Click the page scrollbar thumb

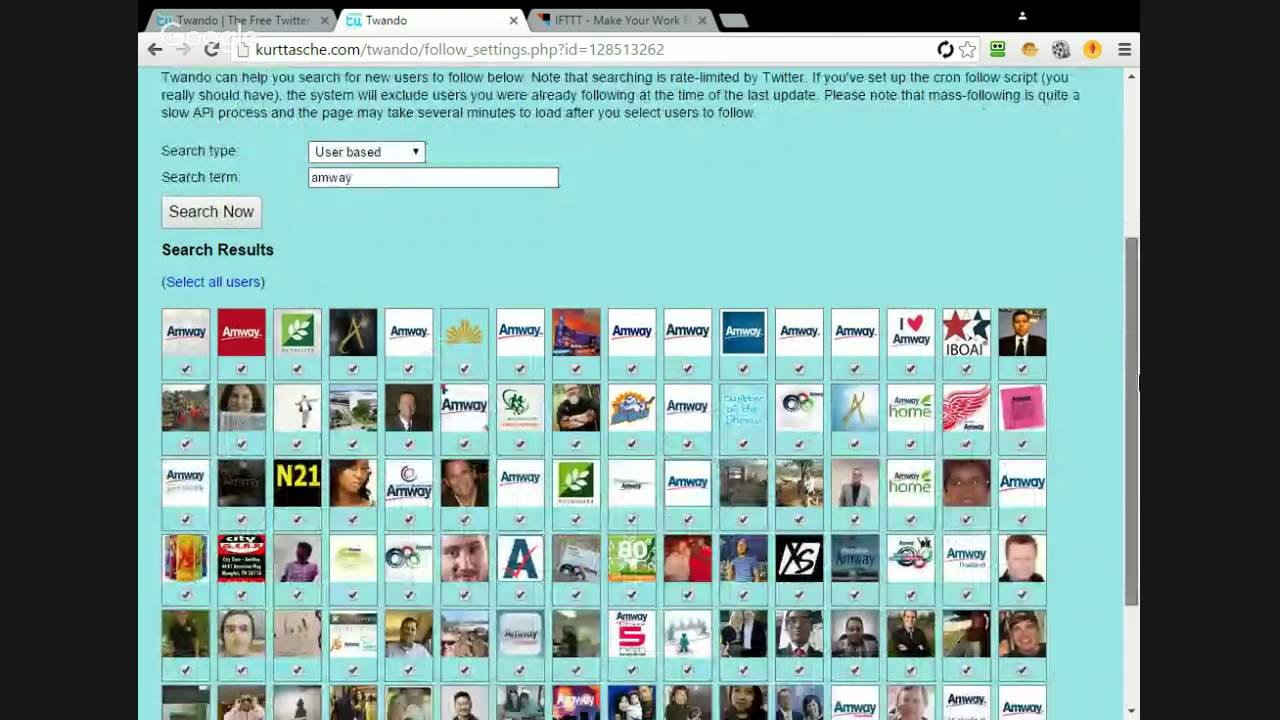[1131, 420]
